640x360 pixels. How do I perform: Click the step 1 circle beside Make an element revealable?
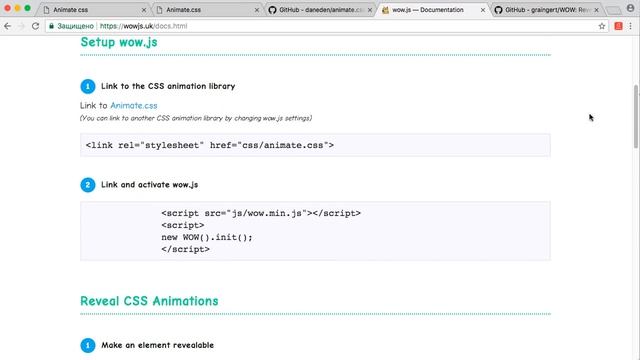click(88, 345)
